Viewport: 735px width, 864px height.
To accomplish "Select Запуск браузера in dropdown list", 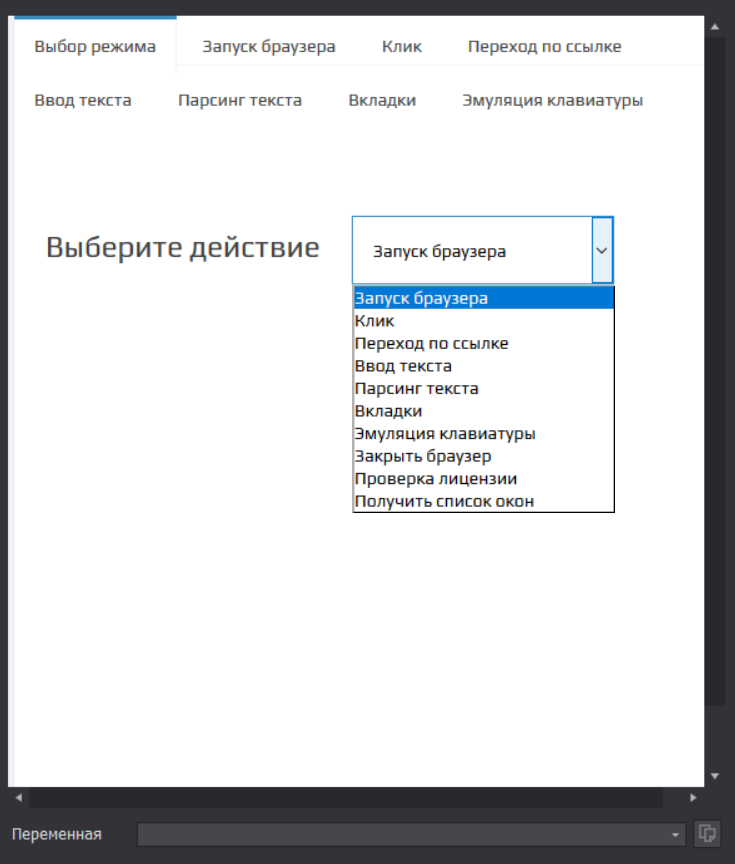I will coord(483,298).
